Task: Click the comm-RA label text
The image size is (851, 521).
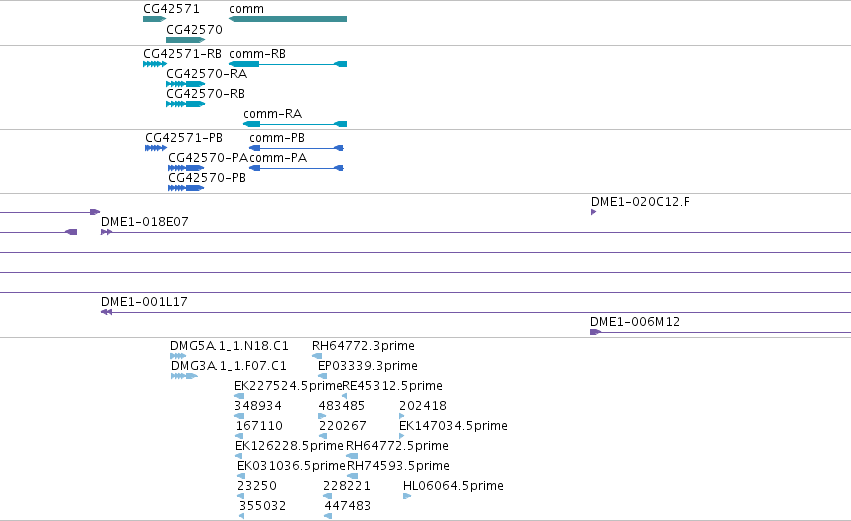Action: coord(272,114)
